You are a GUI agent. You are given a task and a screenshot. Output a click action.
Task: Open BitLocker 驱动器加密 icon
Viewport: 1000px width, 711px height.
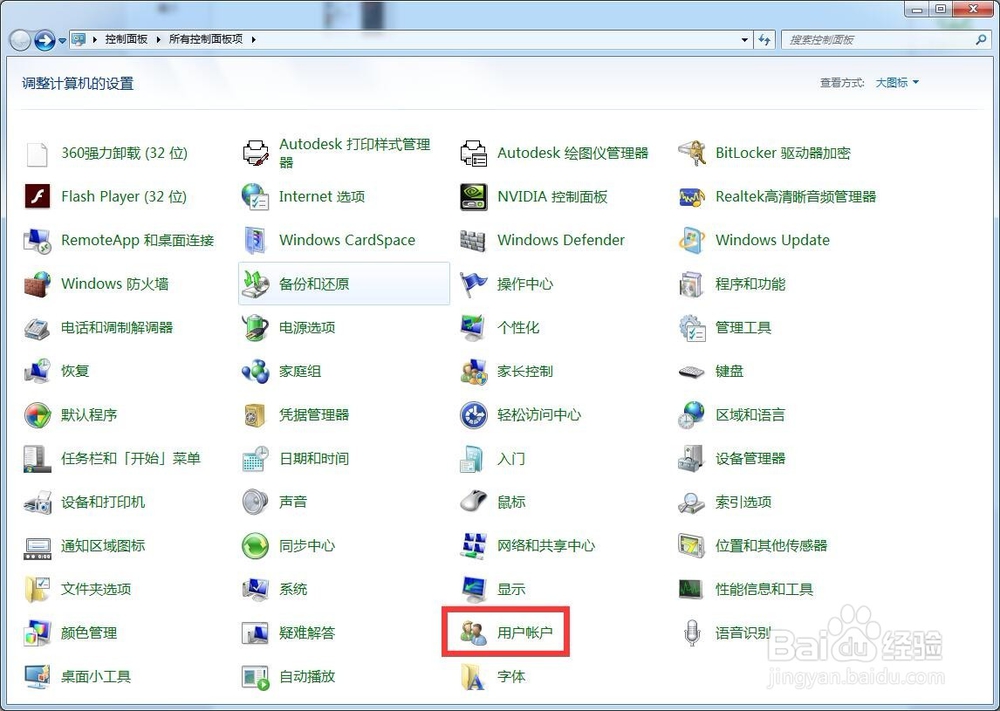(x=691, y=153)
